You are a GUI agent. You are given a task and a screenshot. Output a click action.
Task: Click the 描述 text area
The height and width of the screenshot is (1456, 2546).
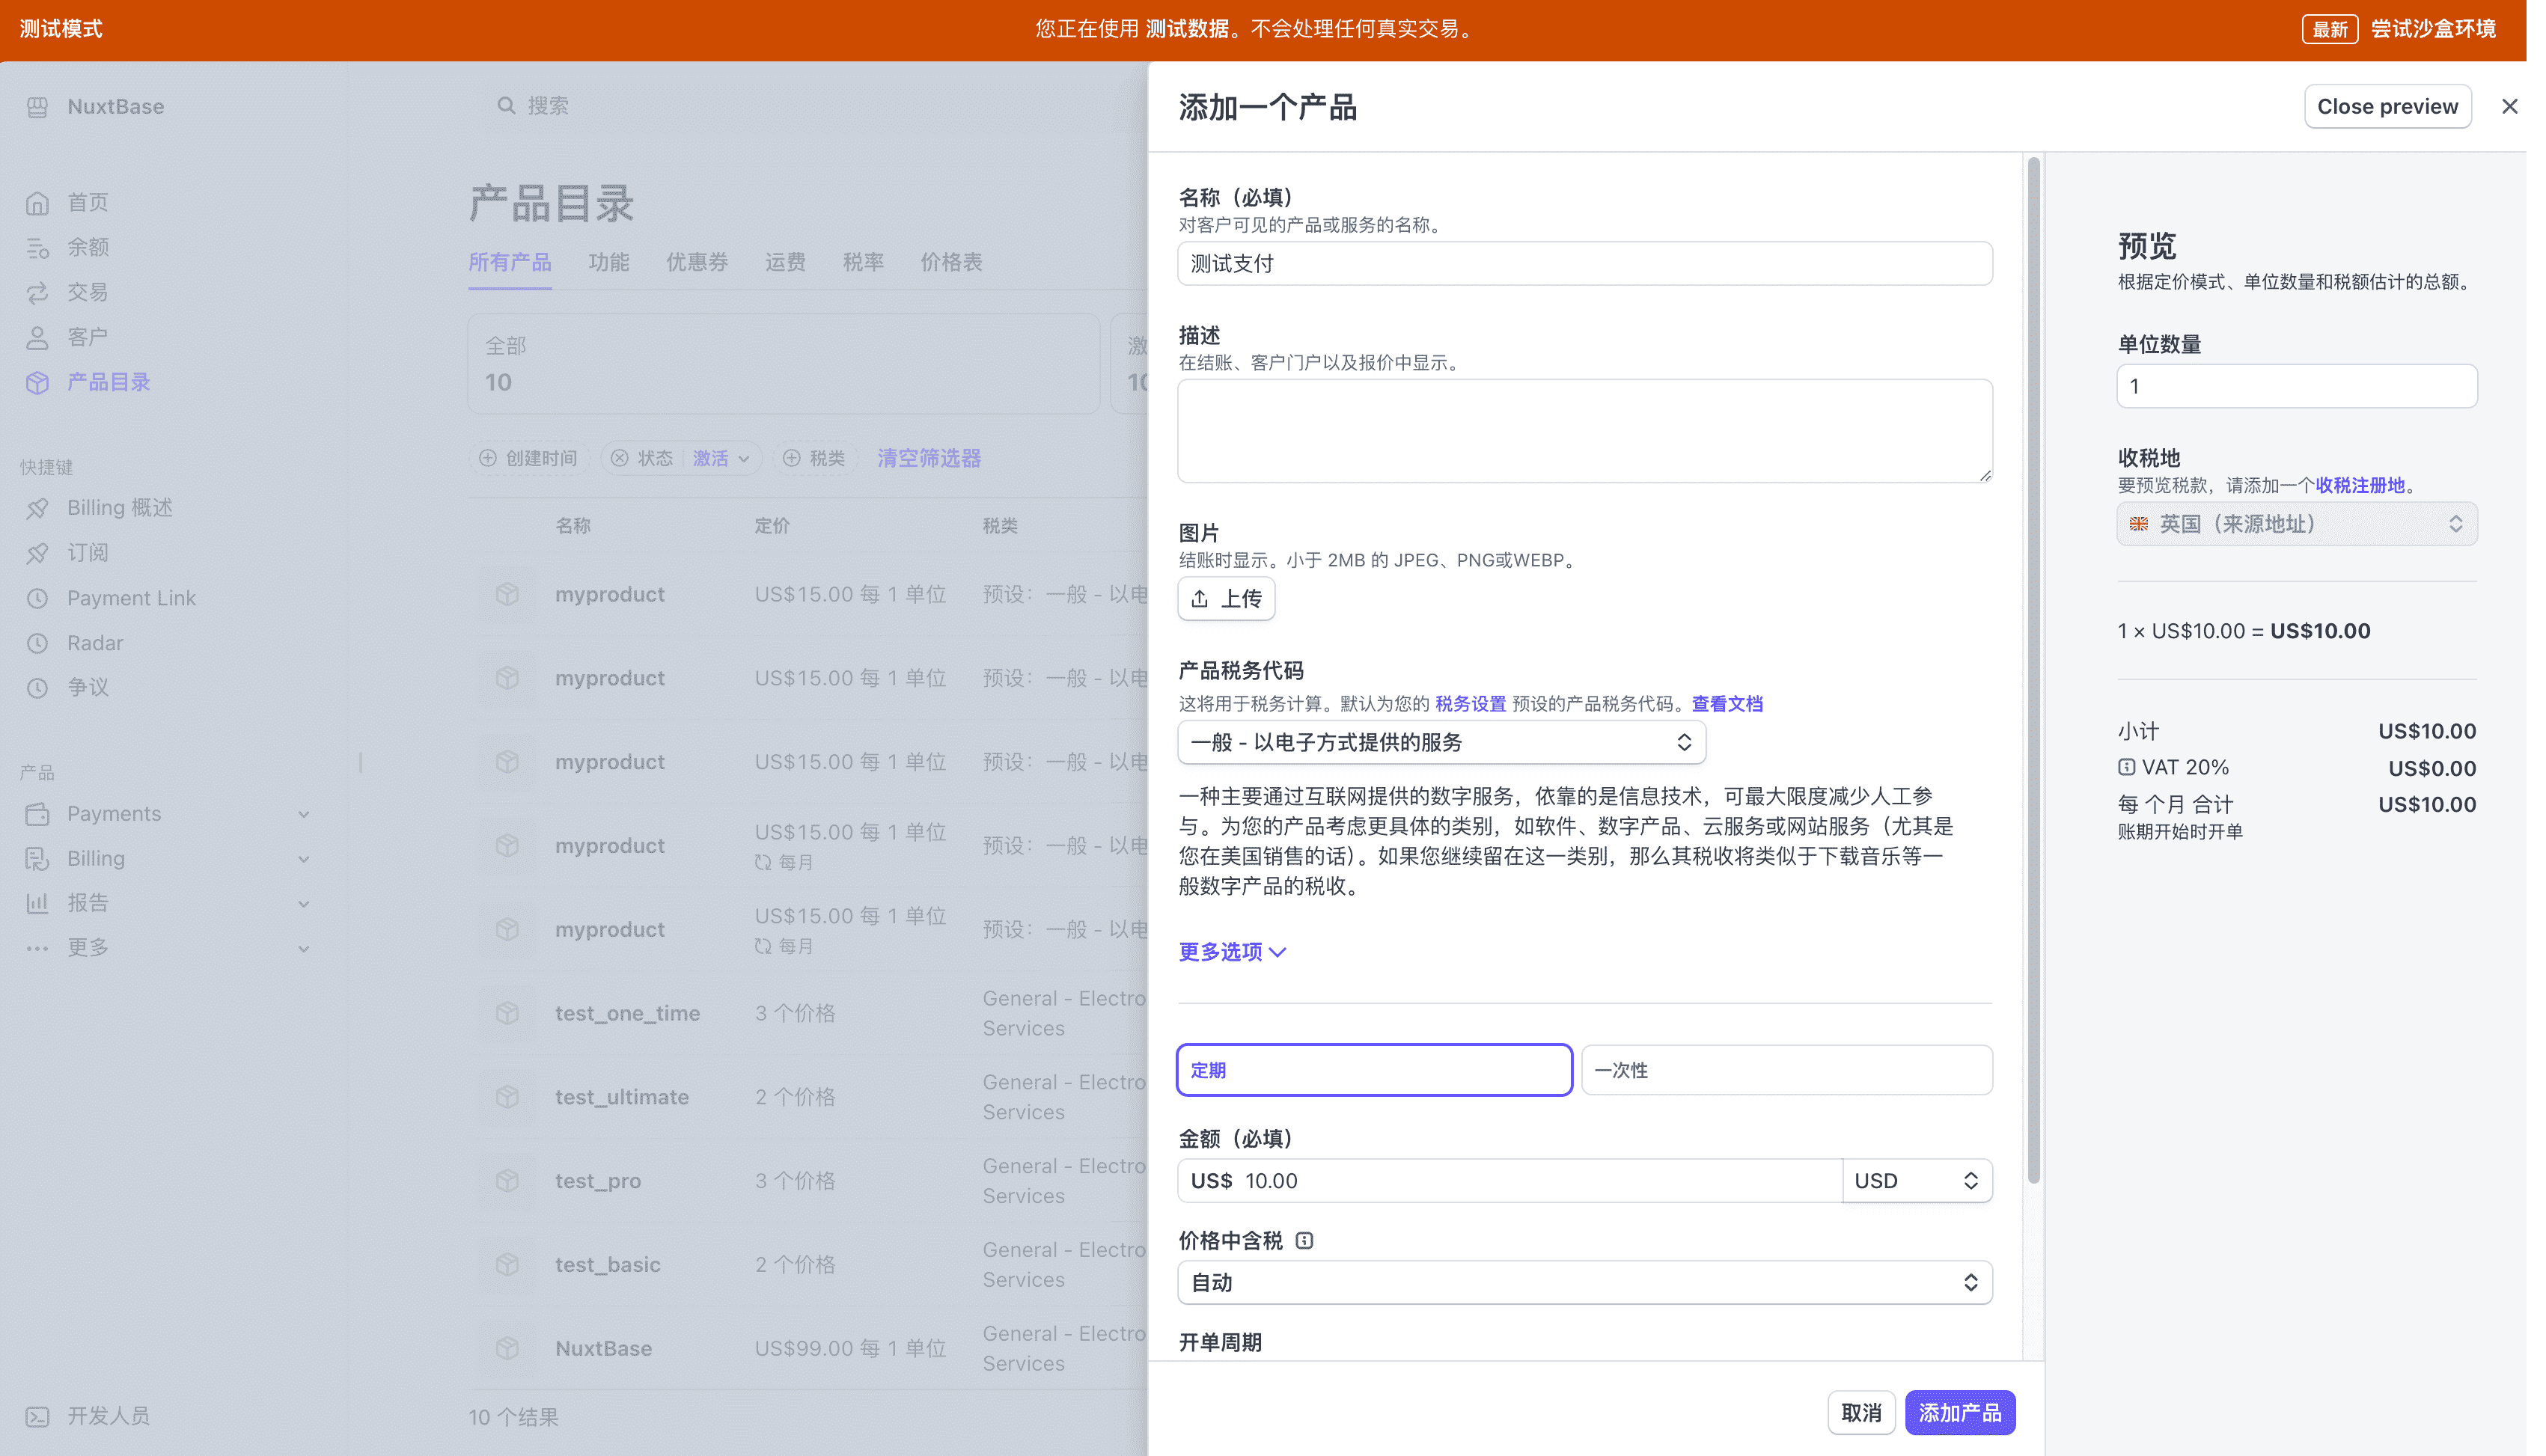pyautogui.click(x=1585, y=431)
